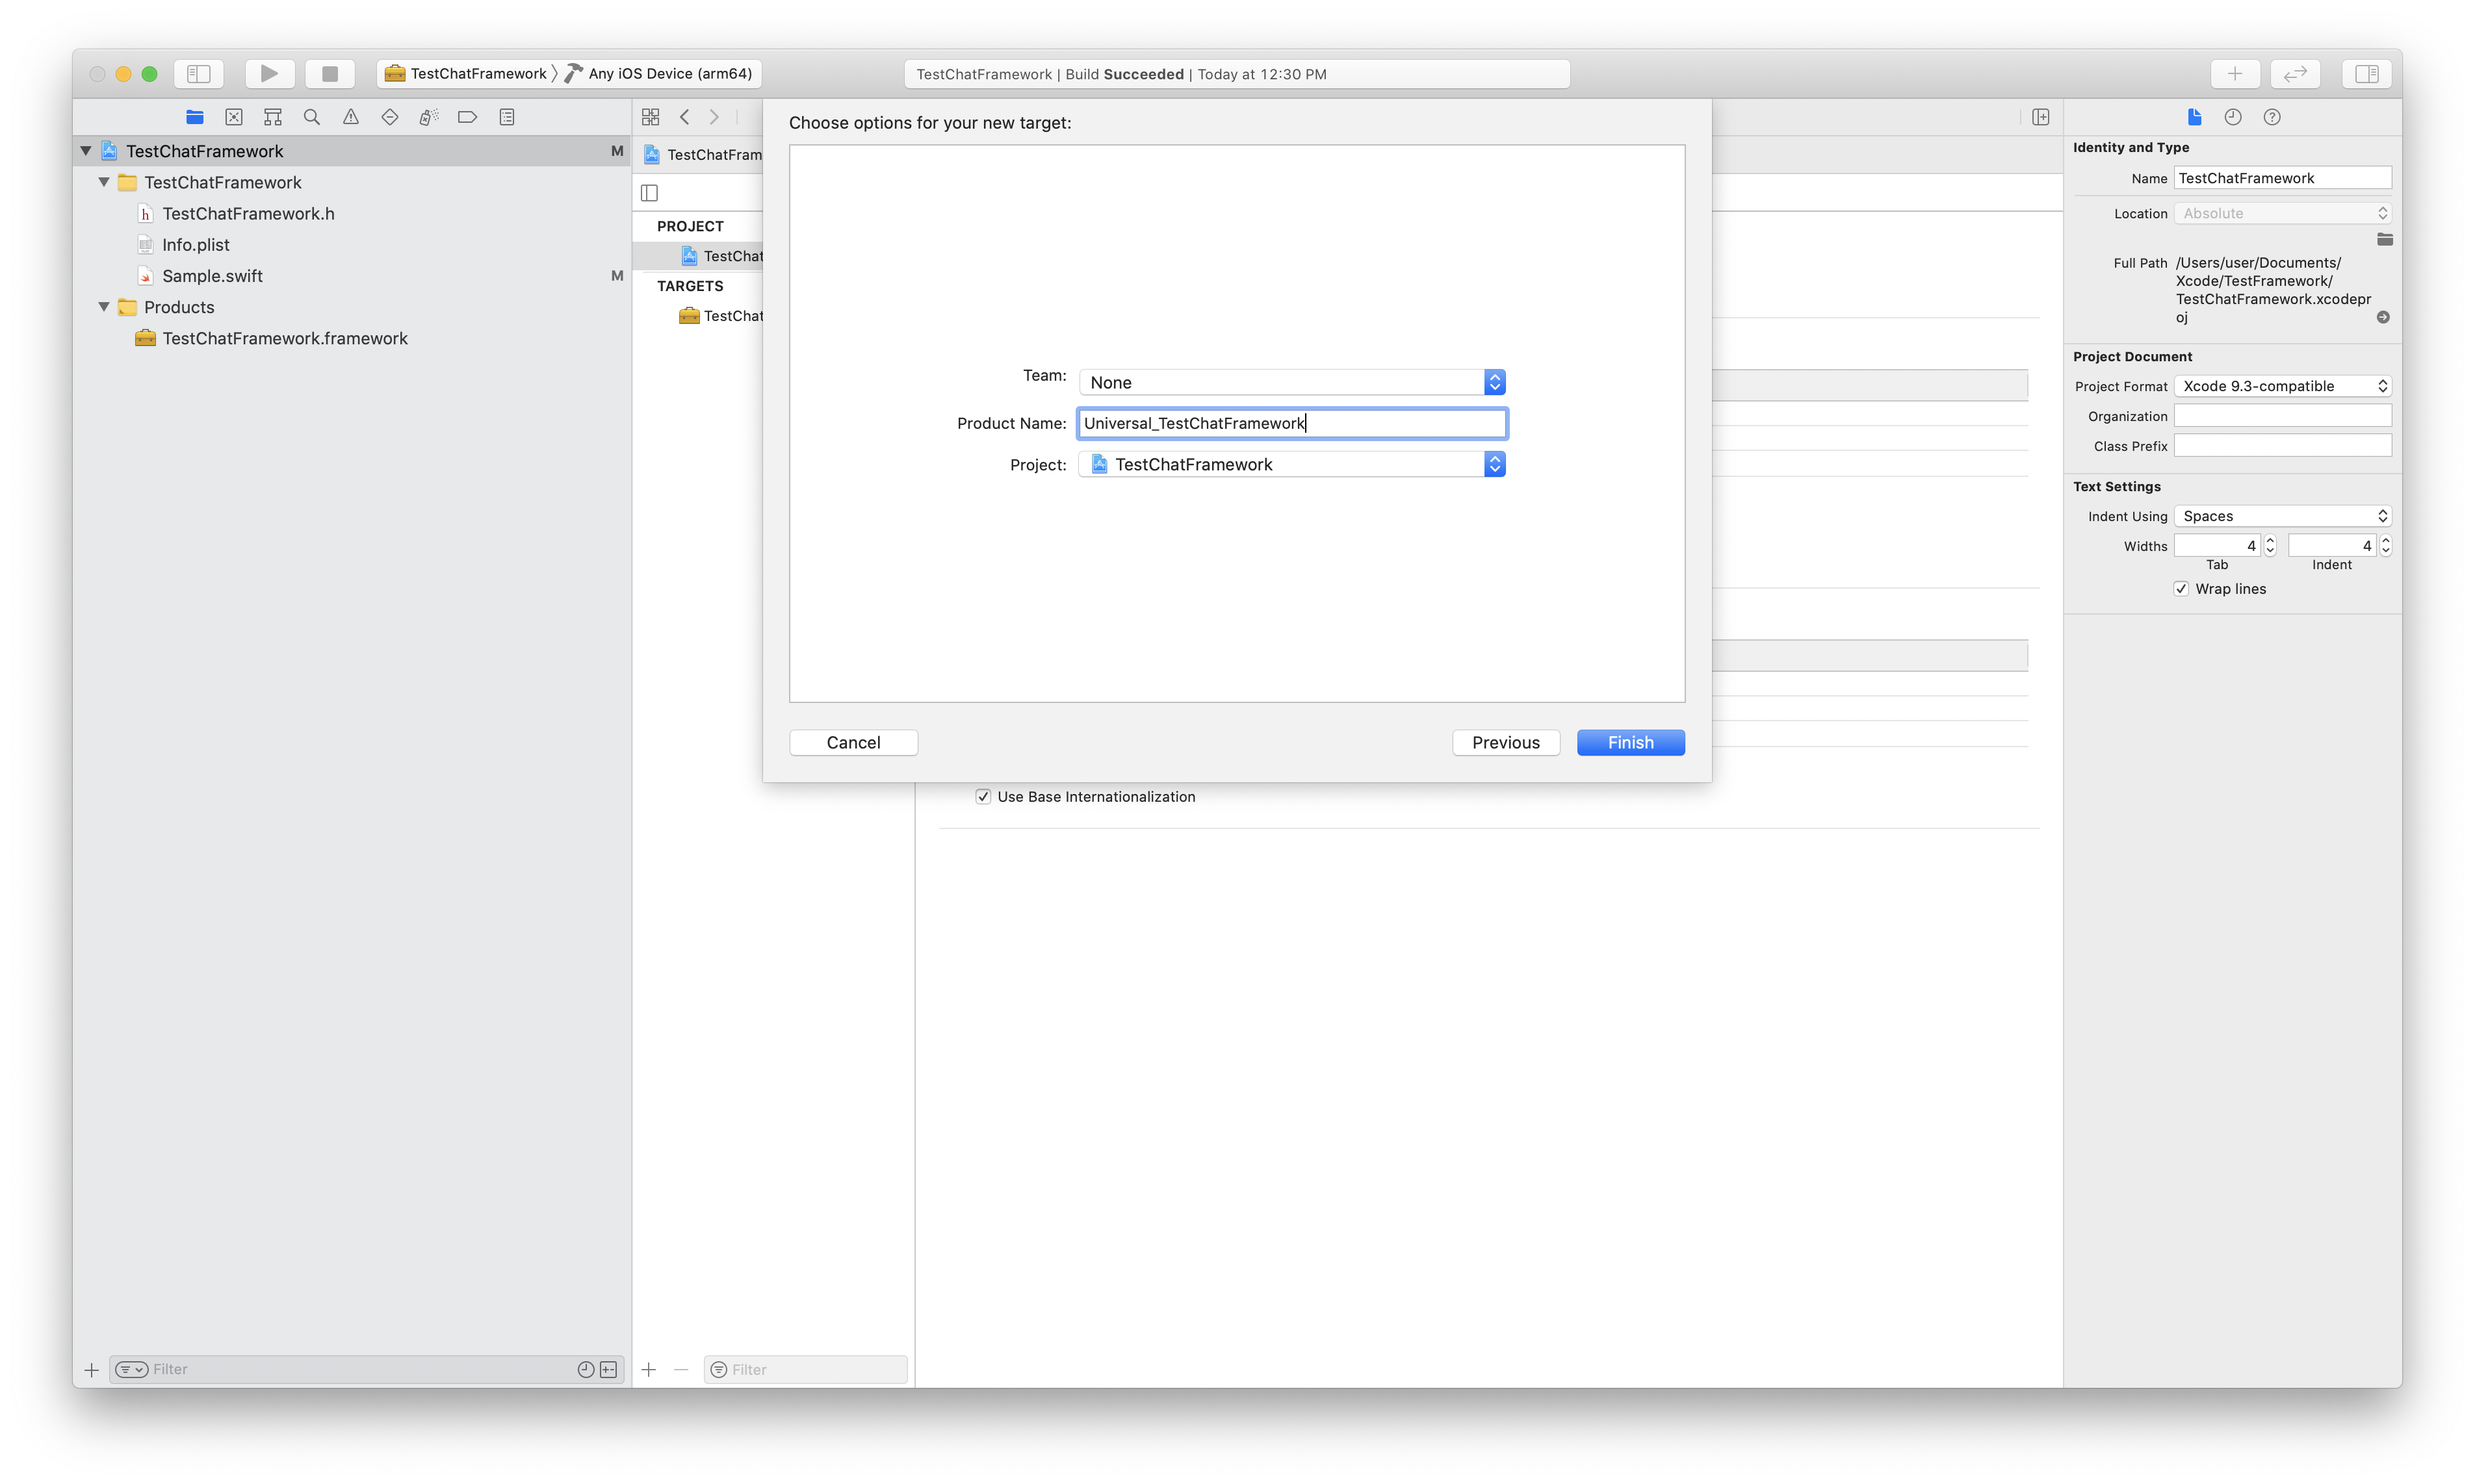This screenshot has height=1484, width=2475.
Task: Toggle the Wrap lines checkbox
Action: [x=2181, y=589]
